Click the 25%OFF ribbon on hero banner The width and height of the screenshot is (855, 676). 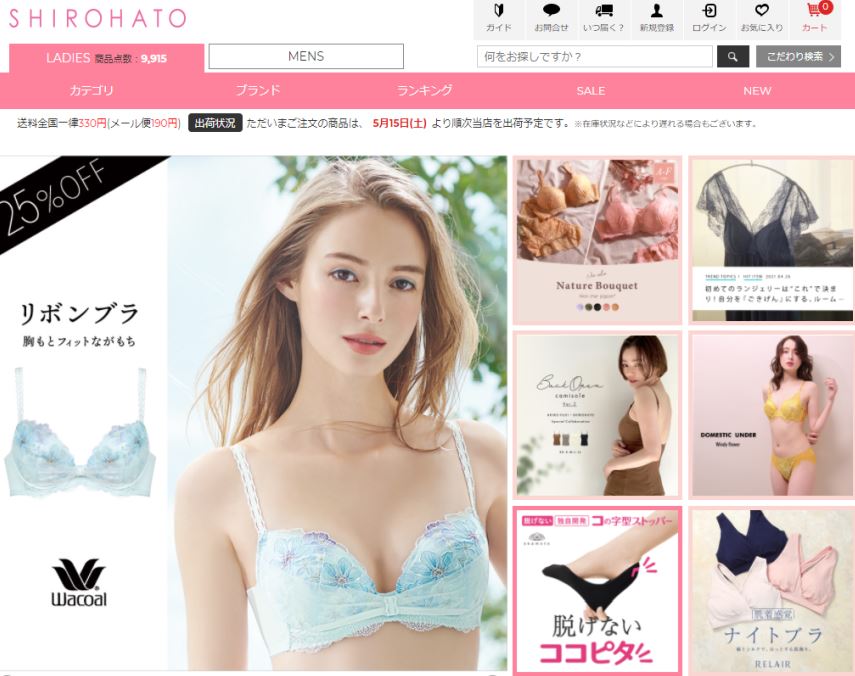pyautogui.click(x=60, y=199)
